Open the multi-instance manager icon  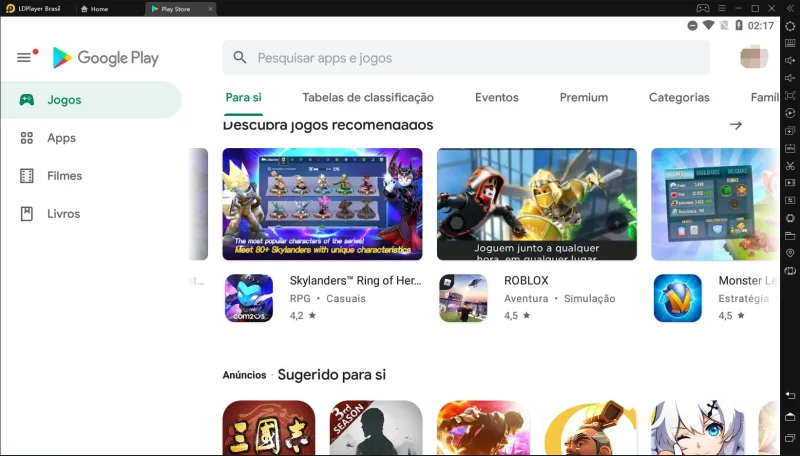[x=790, y=131]
